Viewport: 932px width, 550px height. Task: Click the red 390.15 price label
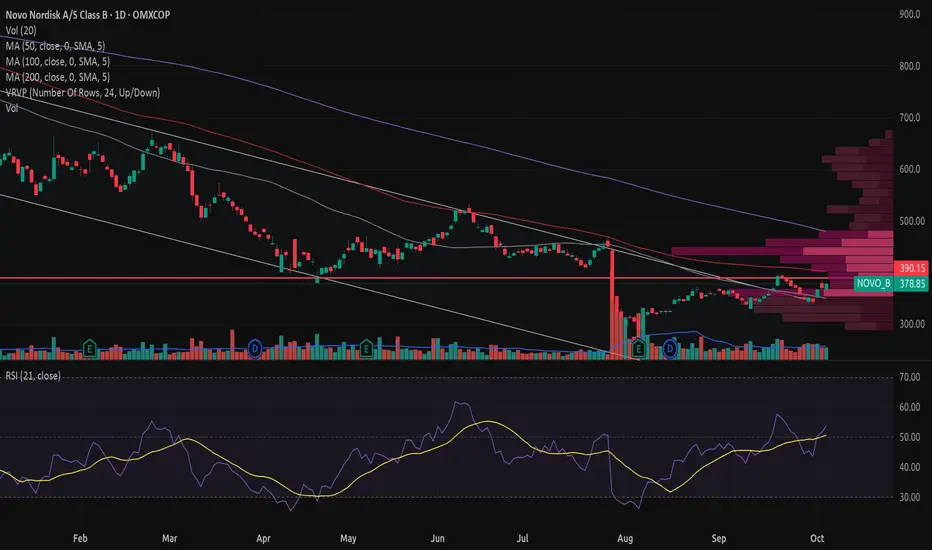tap(911, 268)
